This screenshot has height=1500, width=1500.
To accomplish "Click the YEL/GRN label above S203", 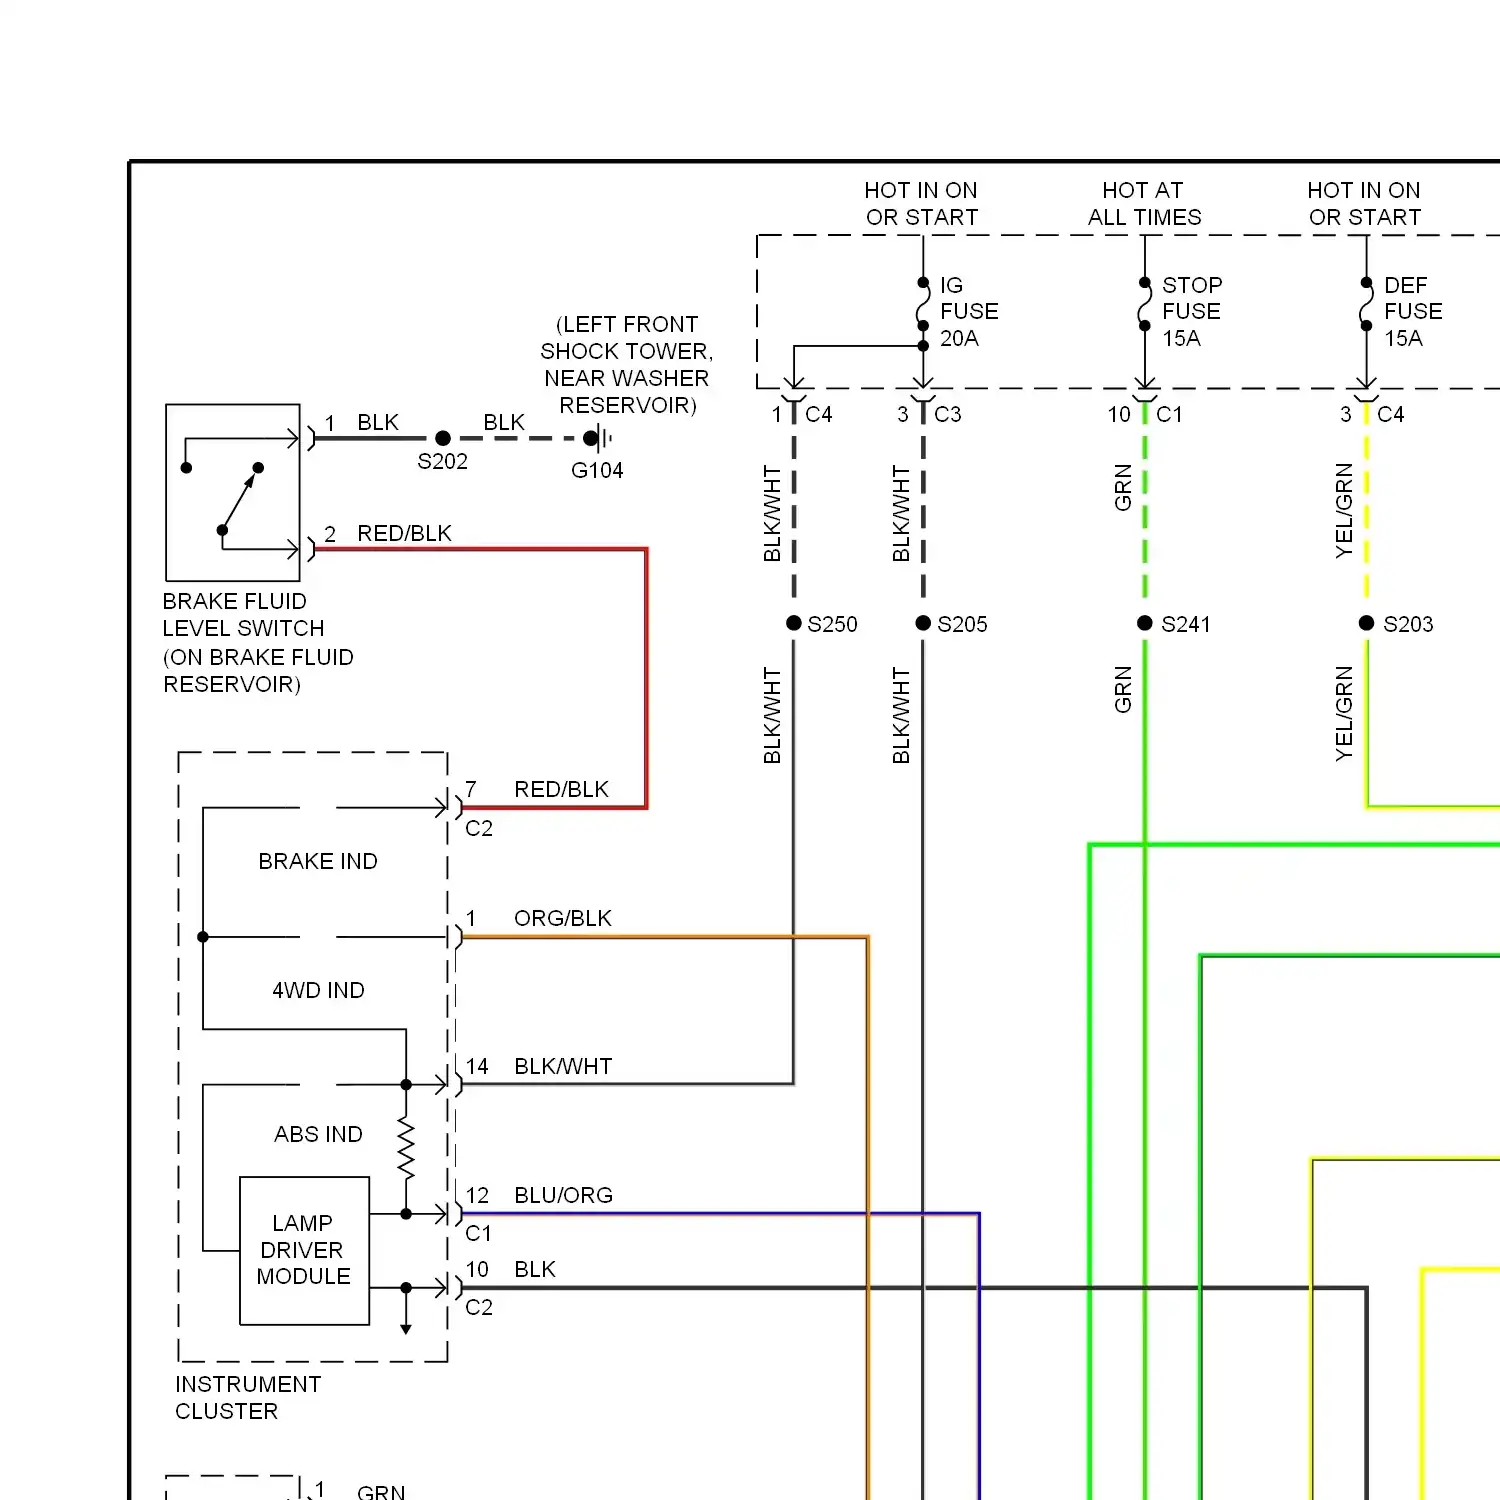I will [1344, 510].
